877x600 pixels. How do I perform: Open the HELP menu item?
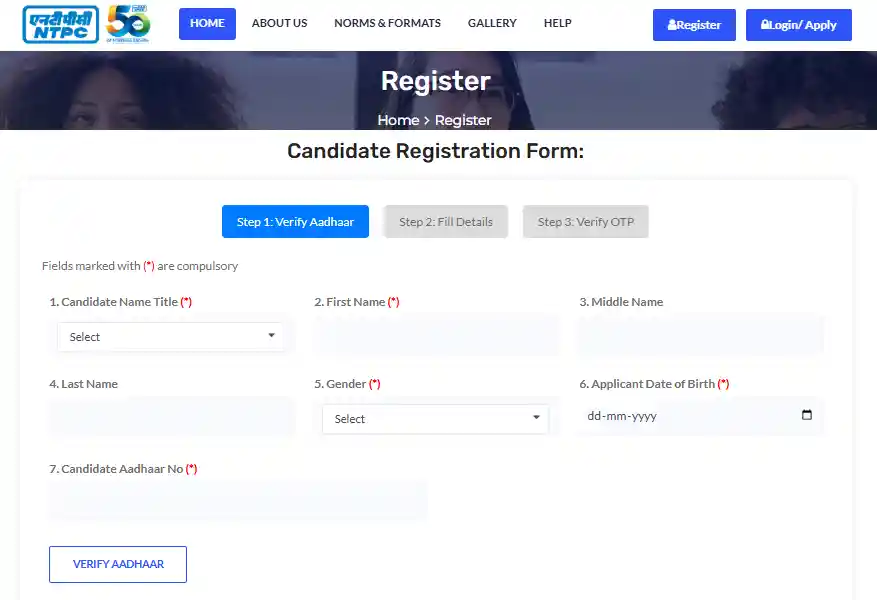point(557,23)
